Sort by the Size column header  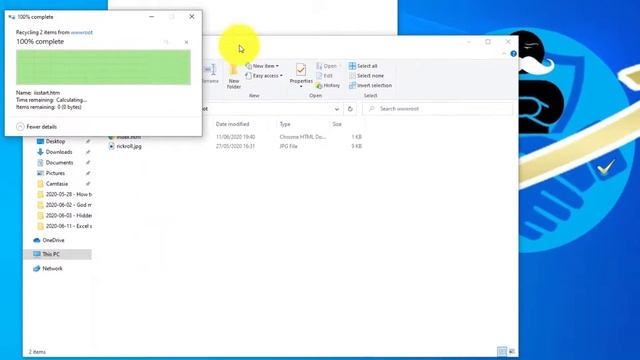(337, 124)
